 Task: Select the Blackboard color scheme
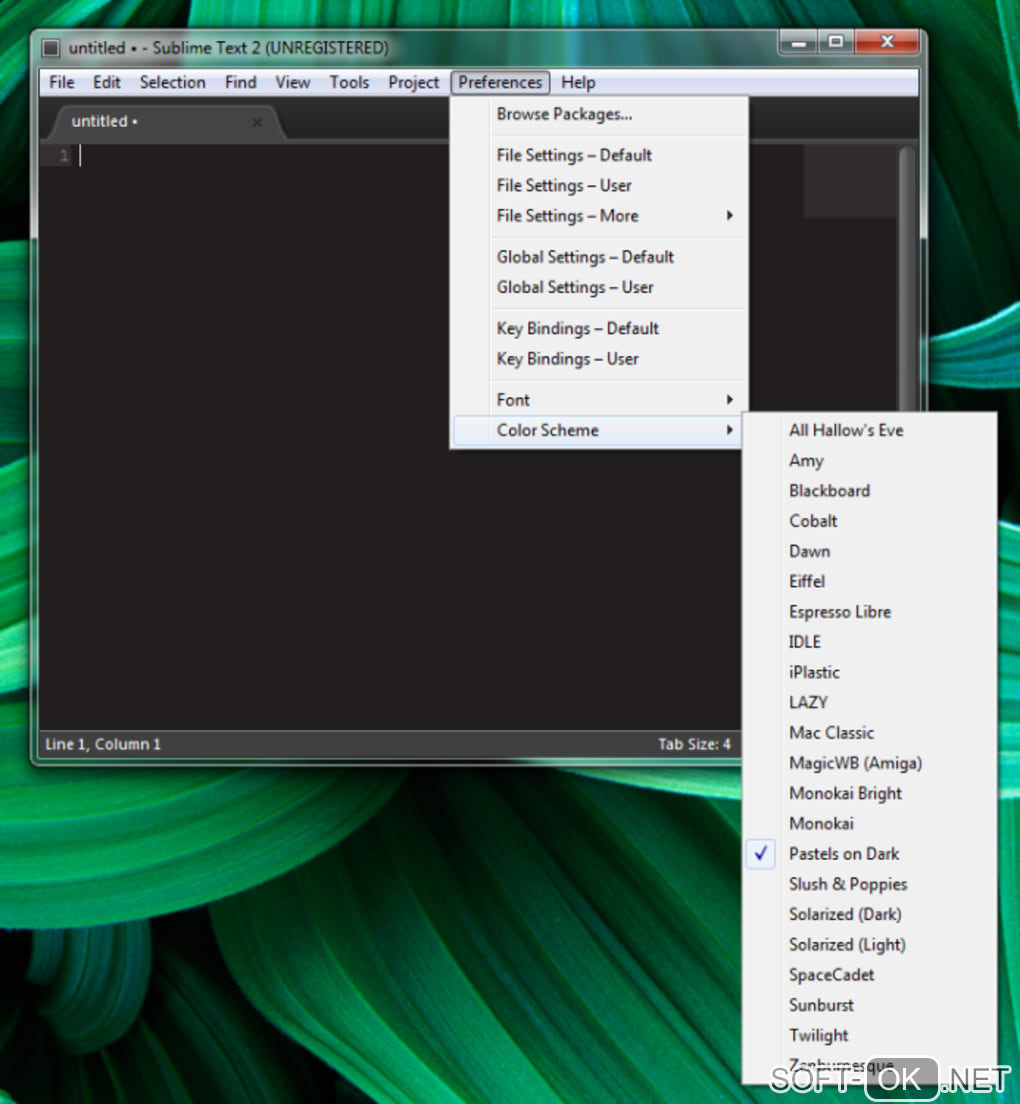869,491
